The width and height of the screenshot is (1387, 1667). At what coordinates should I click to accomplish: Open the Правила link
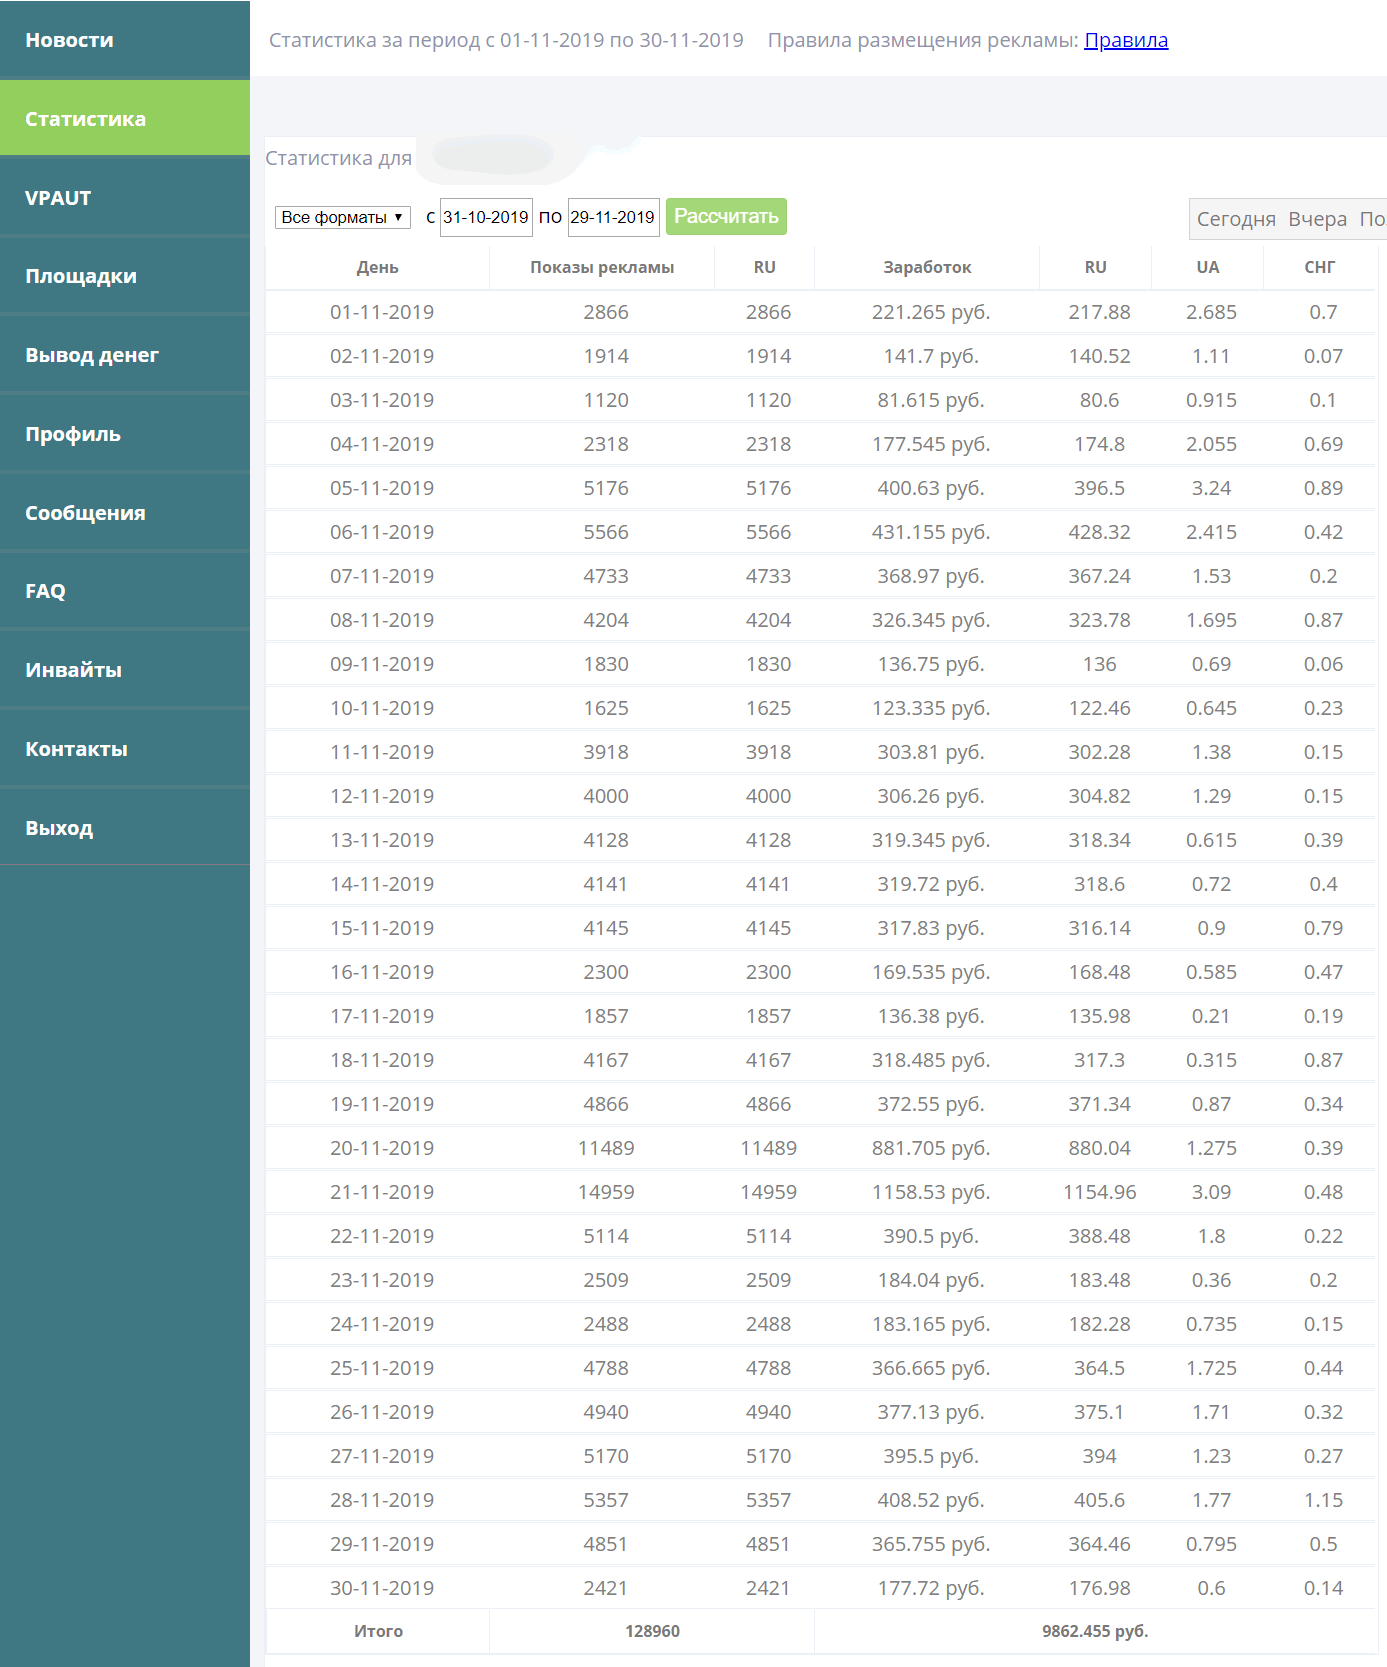tap(1126, 40)
